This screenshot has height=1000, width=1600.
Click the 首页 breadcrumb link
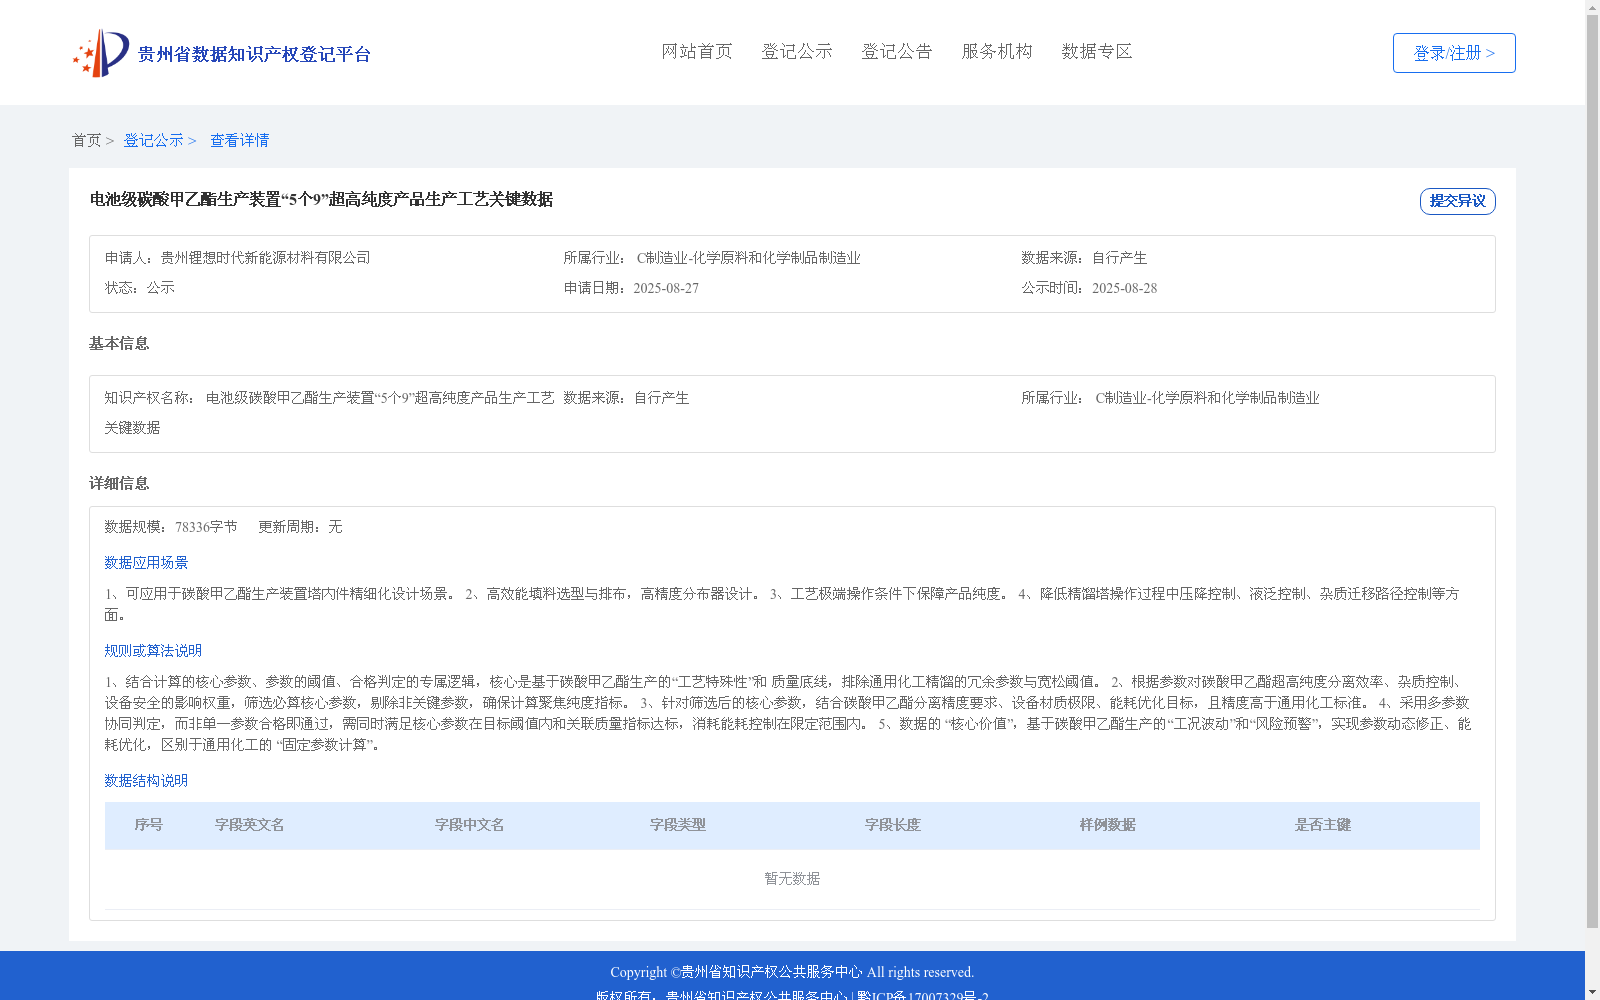coord(86,140)
